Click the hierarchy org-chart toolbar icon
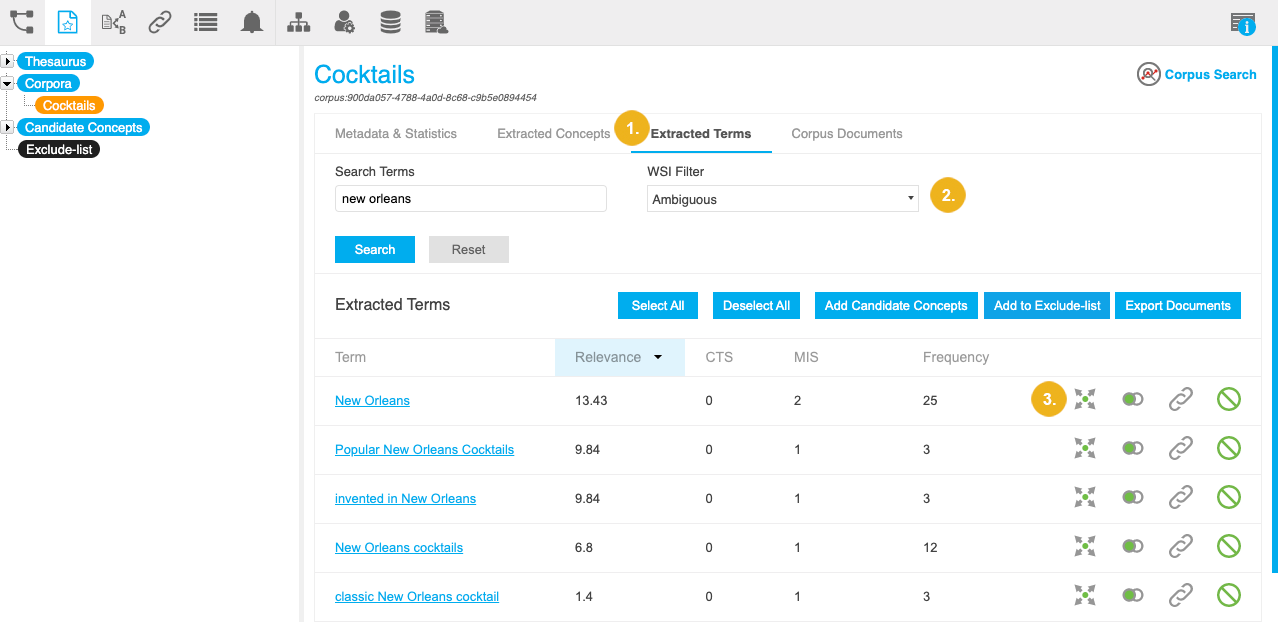The width and height of the screenshot is (1278, 622). [298, 22]
